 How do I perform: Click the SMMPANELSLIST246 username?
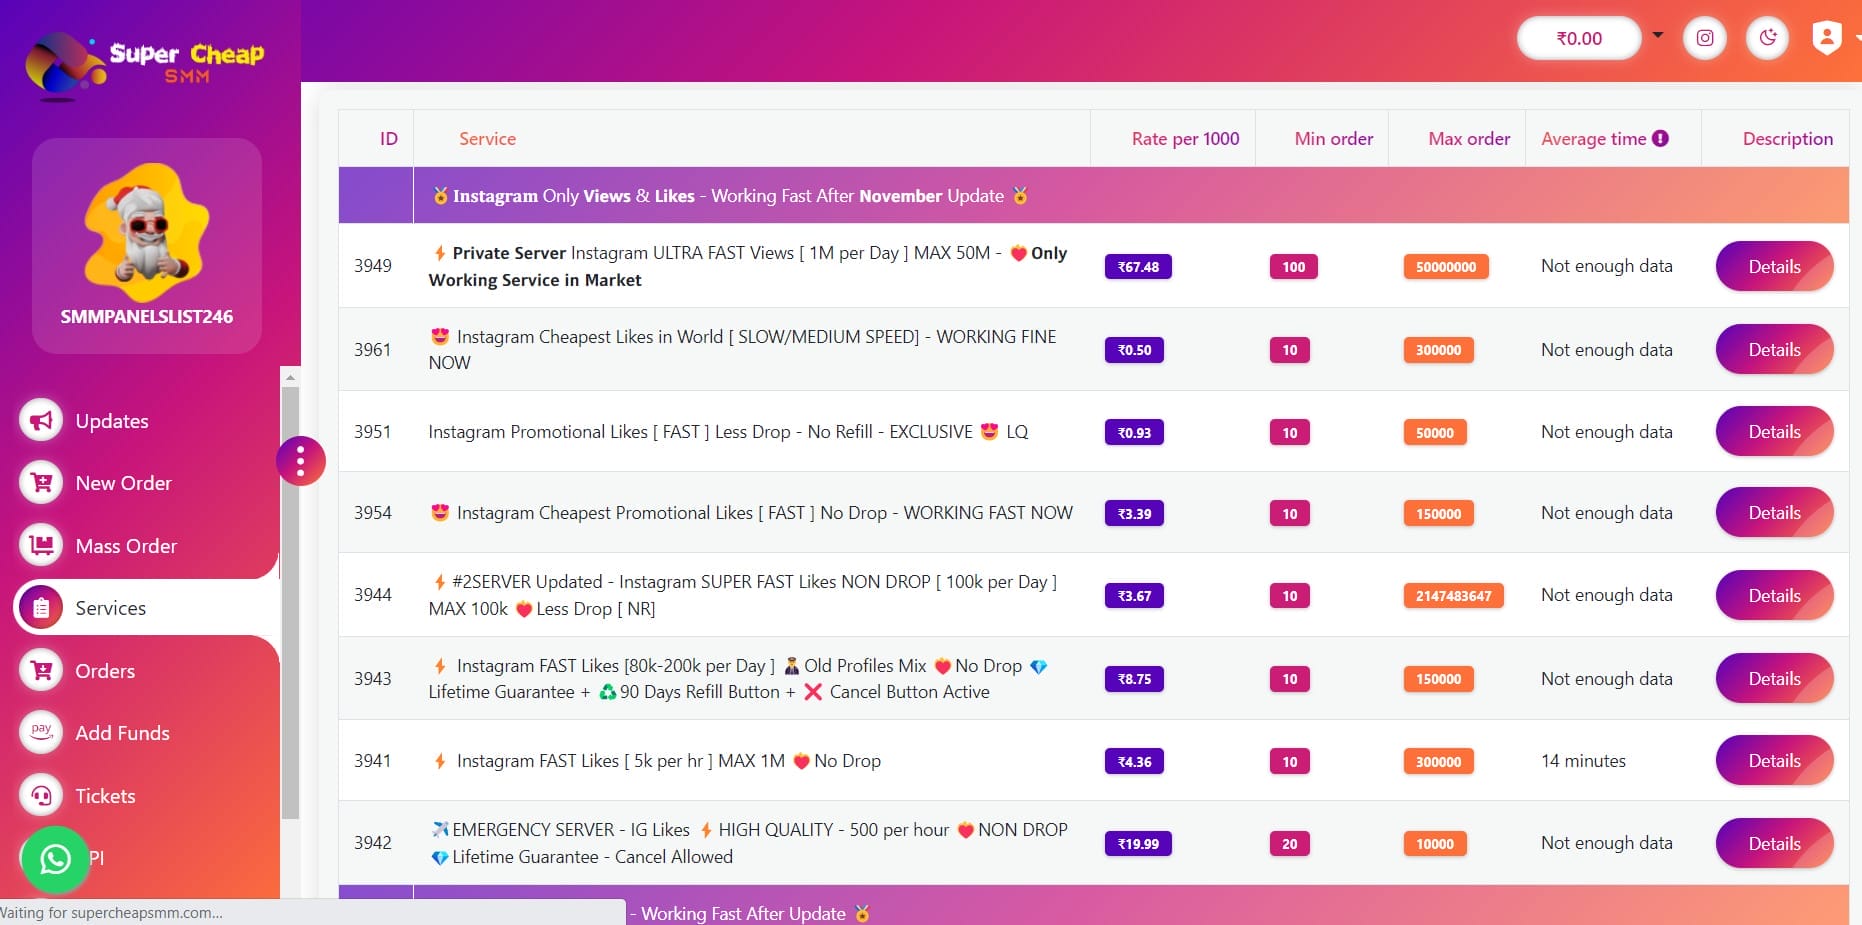(x=147, y=317)
